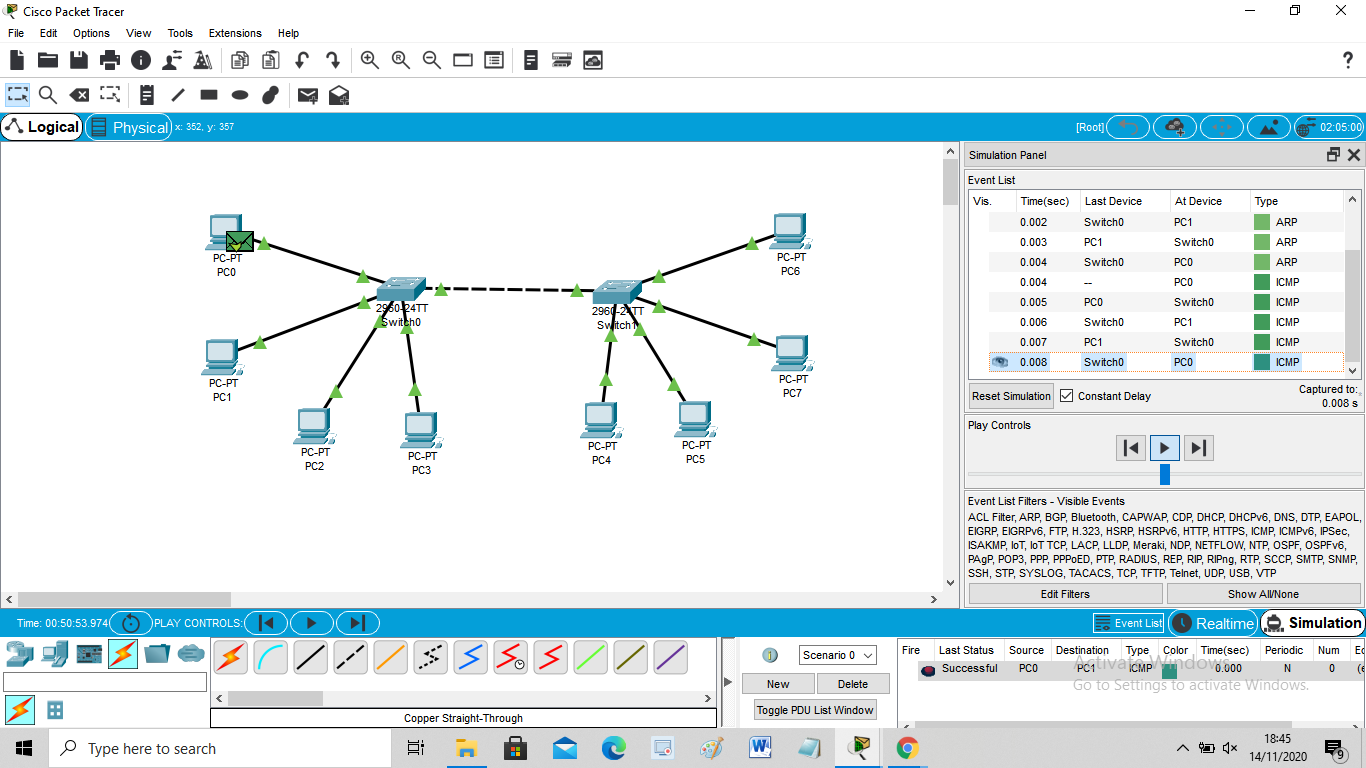Step forward in Simulation Panel controls

[x=1199, y=448]
